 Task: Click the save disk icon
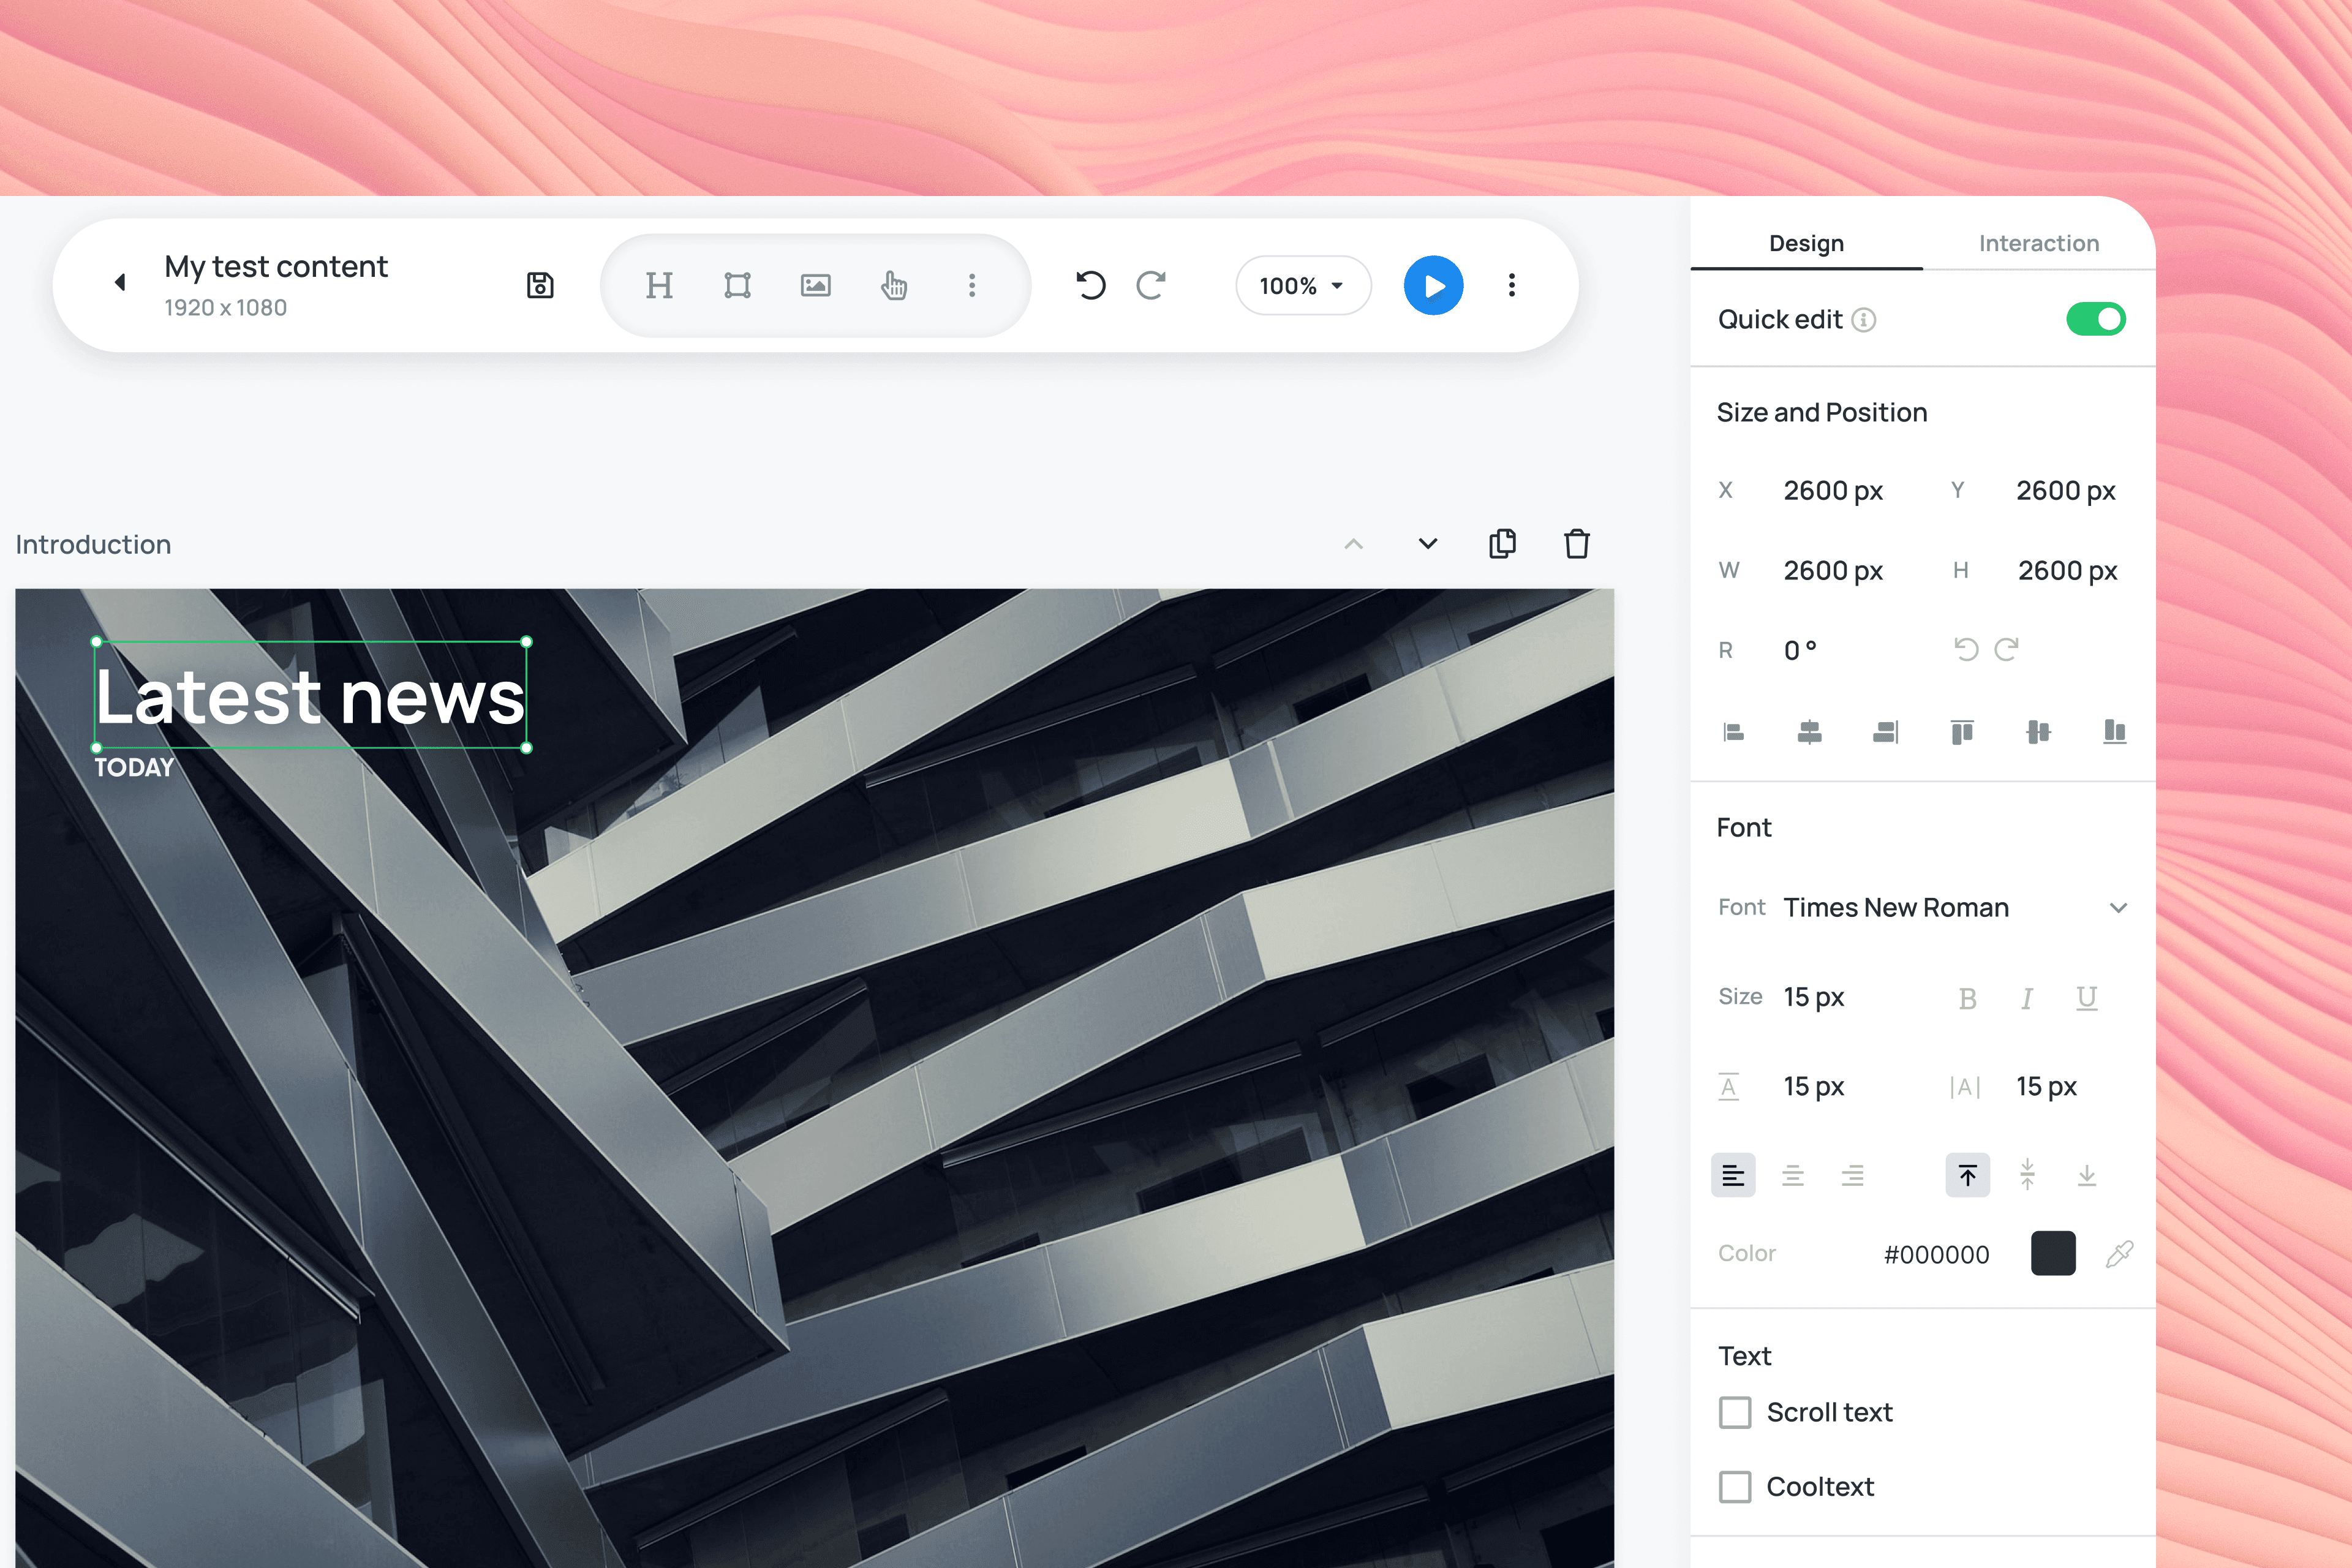540,286
